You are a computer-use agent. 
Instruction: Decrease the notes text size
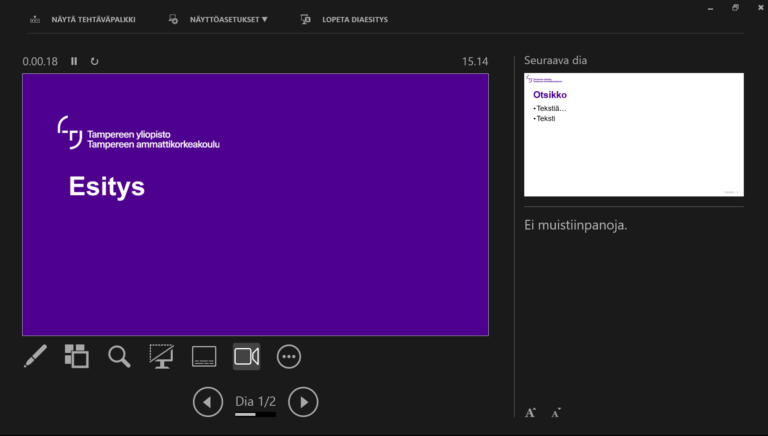click(x=556, y=412)
